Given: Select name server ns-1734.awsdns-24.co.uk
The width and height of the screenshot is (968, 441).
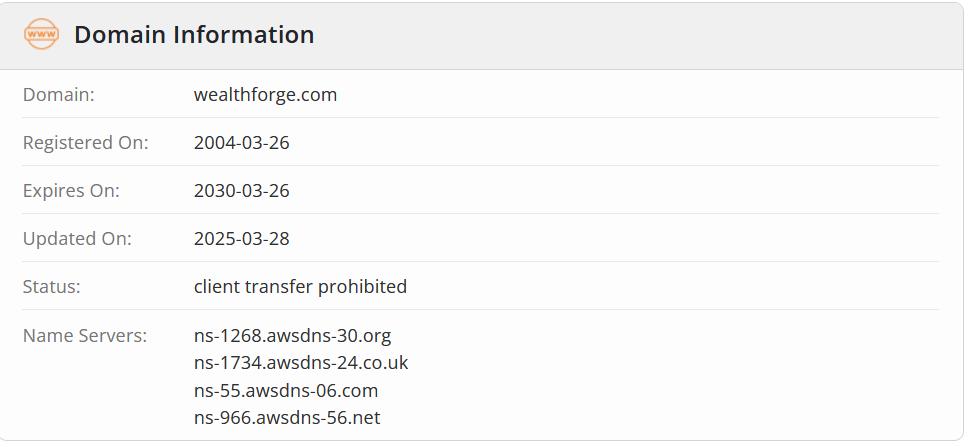Looking at the screenshot, I should pyautogui.click(x=301, y=363).
